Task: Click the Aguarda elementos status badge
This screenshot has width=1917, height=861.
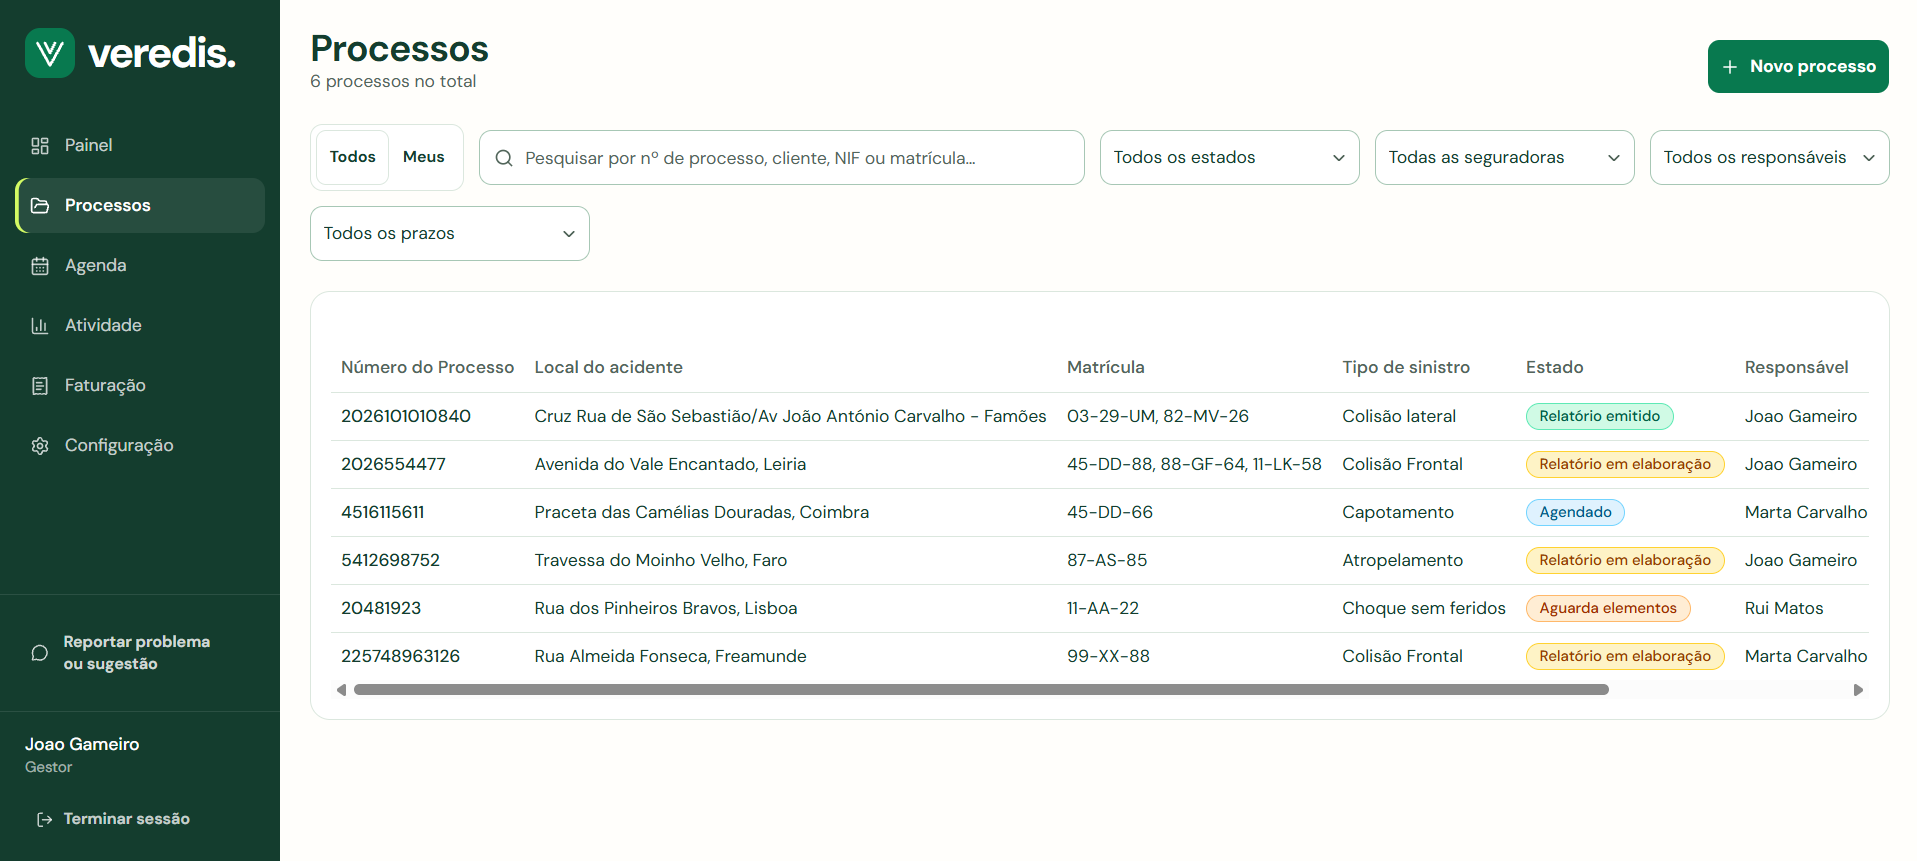Action: (x=1608, y=609)
